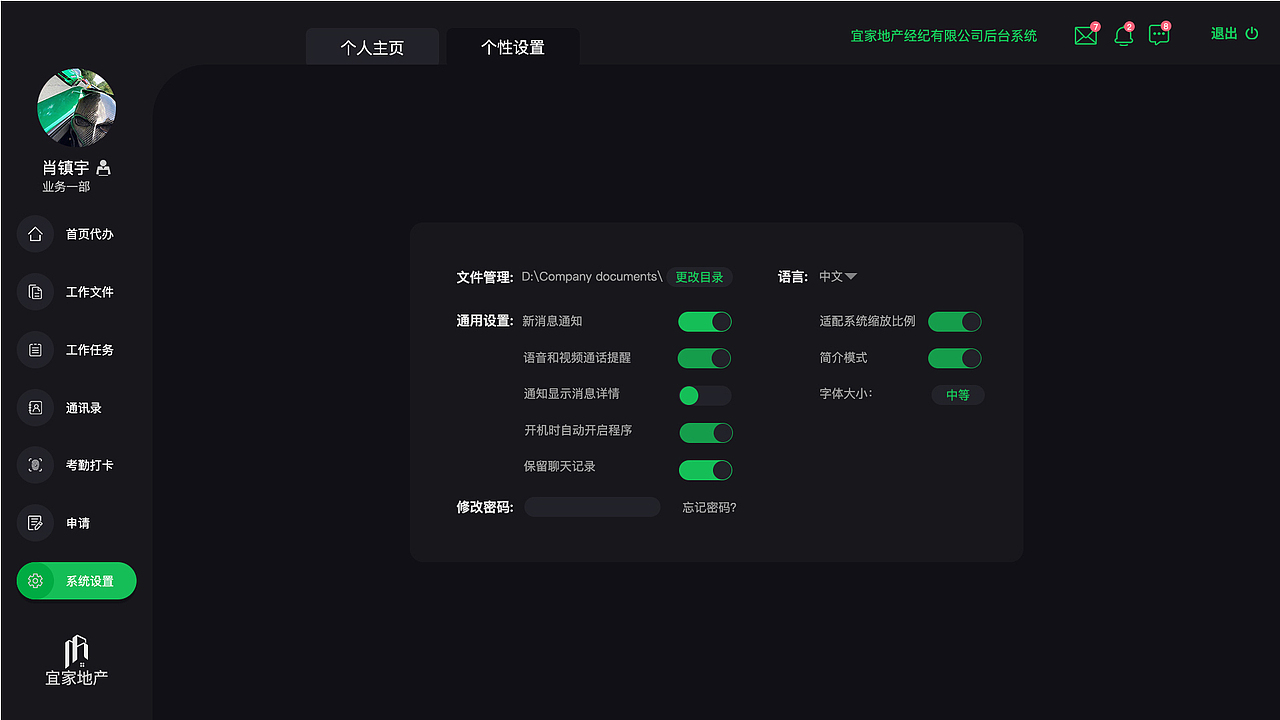Click the 通讯录 contacts icon

35,407
